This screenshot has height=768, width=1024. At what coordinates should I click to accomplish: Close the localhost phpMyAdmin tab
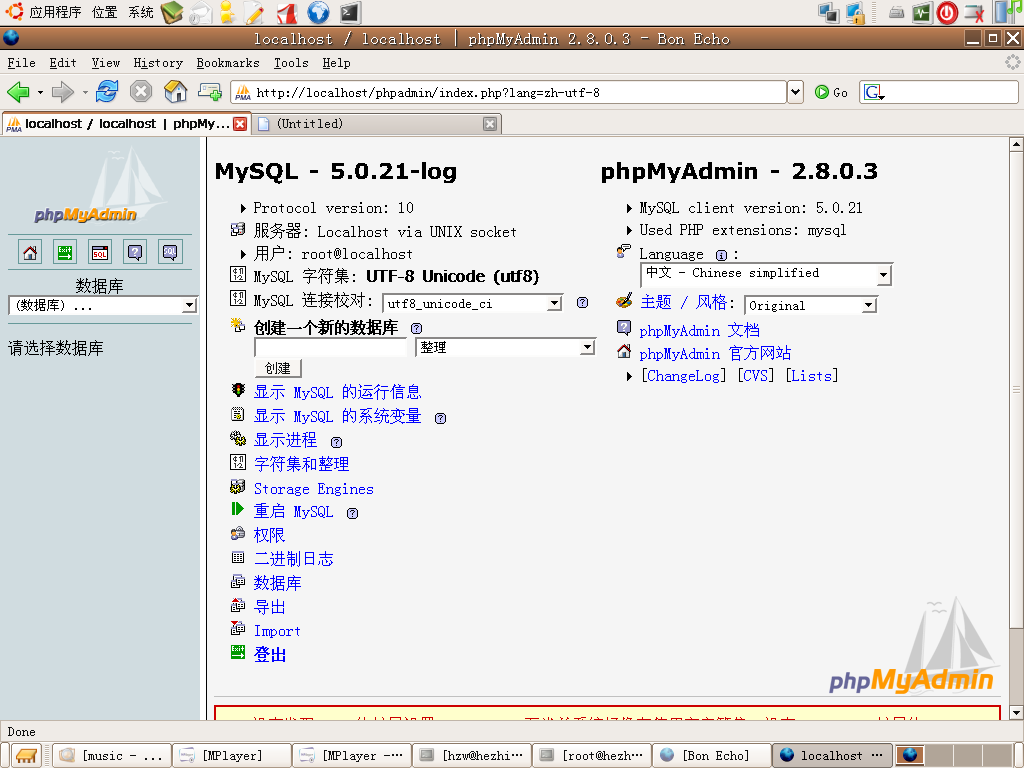(240, 123)
